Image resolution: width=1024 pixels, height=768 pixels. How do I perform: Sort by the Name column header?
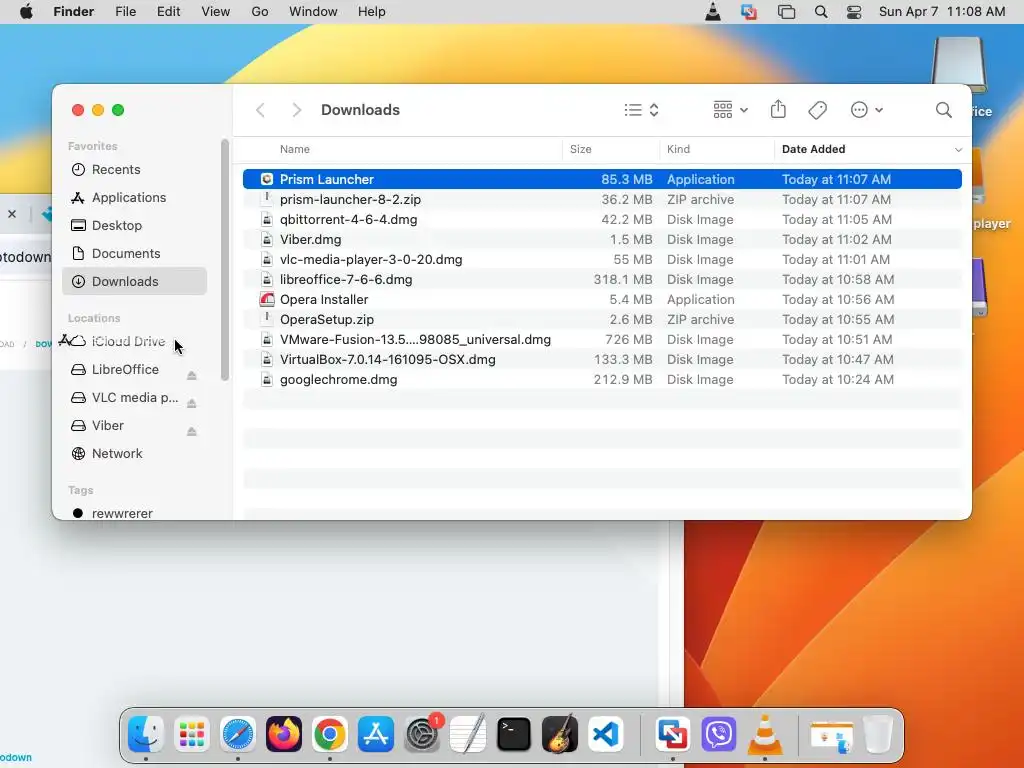[x=295, y=150]
